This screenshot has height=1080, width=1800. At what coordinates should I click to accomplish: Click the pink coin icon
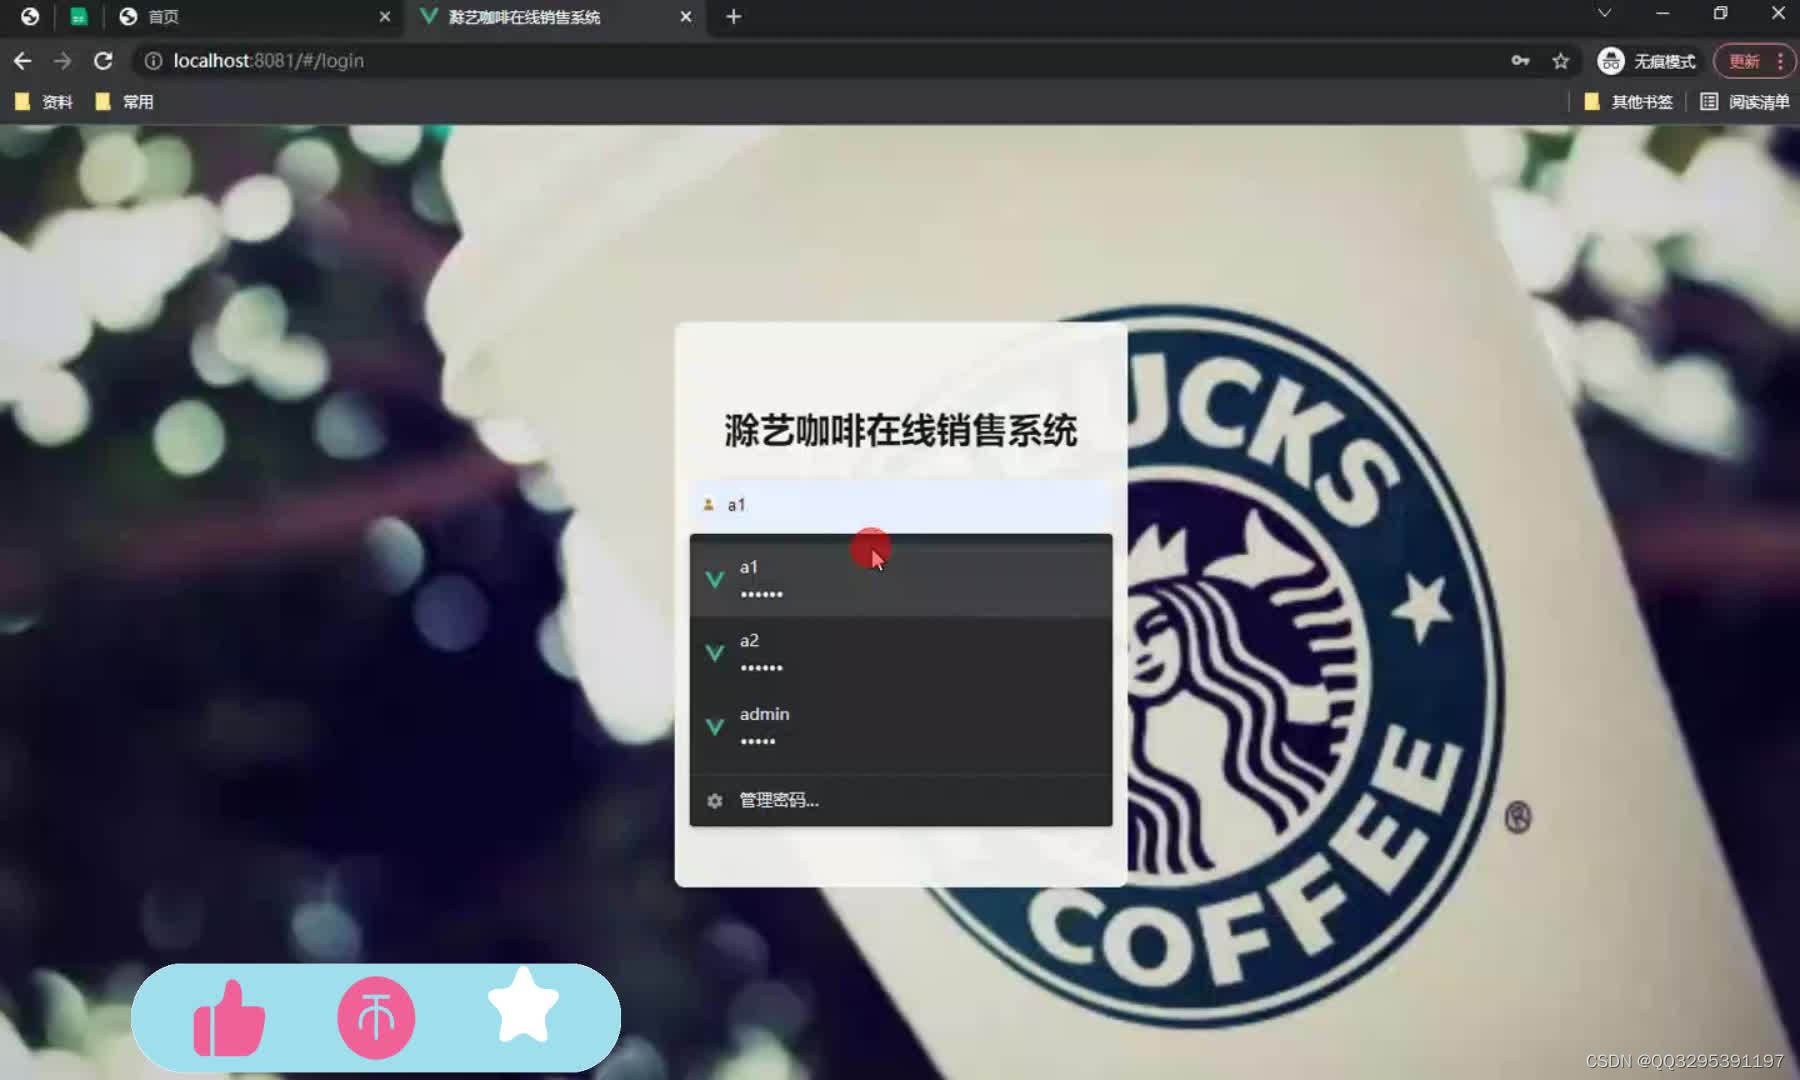376,1018
